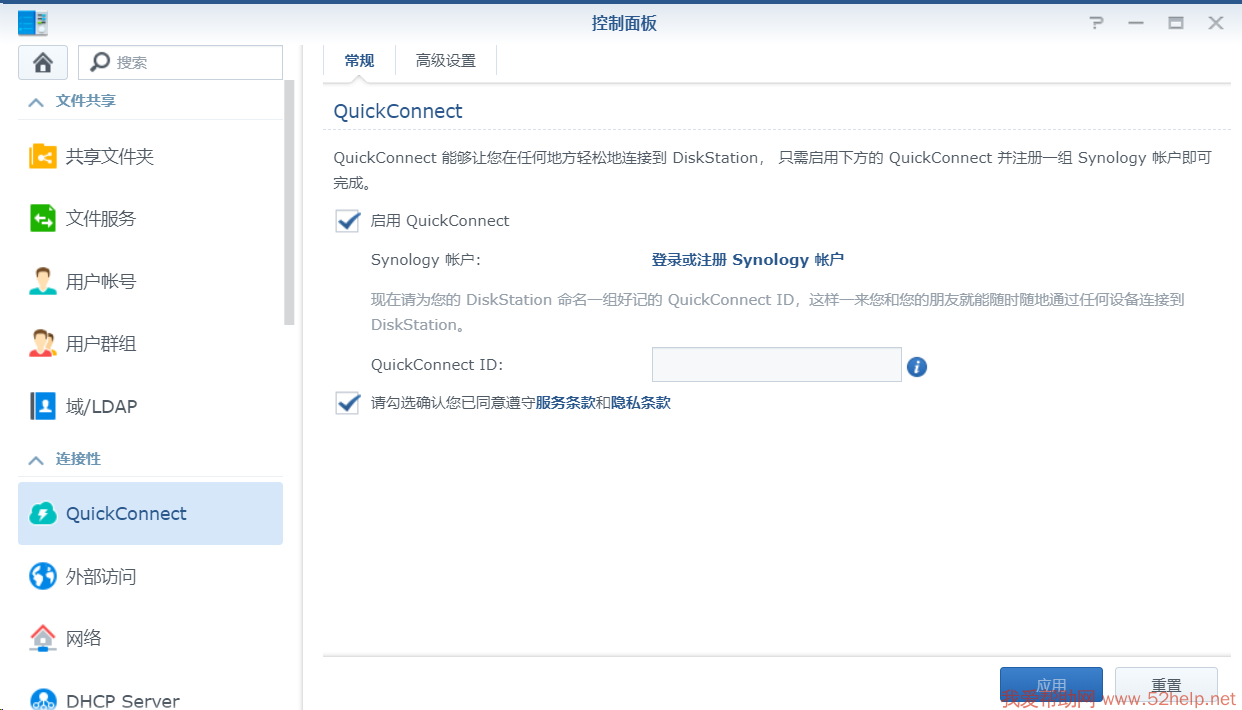Viewport: 1242px width, 710px height.
Task: Open 文件服务 file services icon
Action: pos(43,219)
